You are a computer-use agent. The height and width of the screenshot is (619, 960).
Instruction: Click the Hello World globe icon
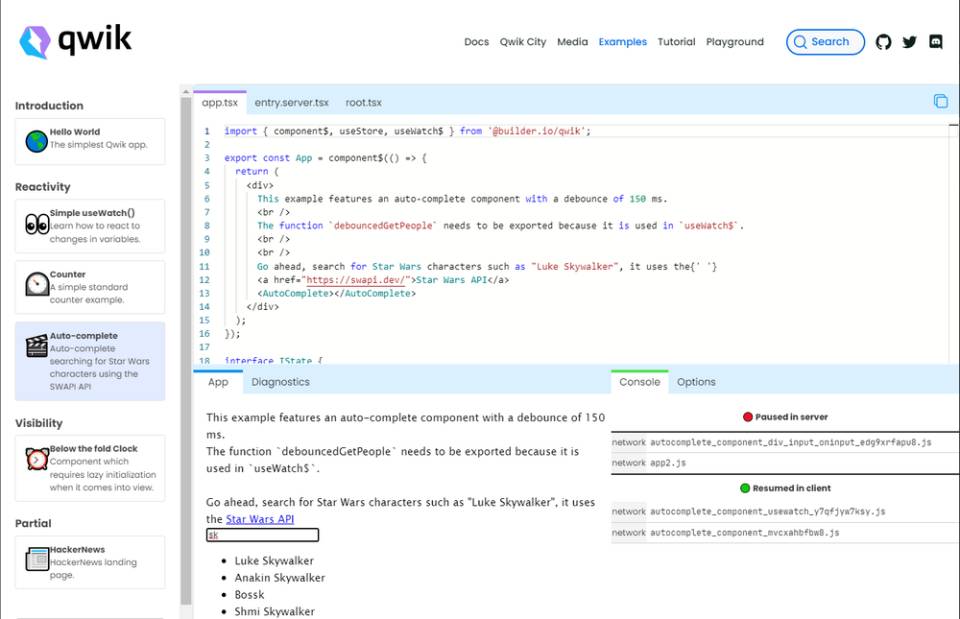(x=37, y=141)
